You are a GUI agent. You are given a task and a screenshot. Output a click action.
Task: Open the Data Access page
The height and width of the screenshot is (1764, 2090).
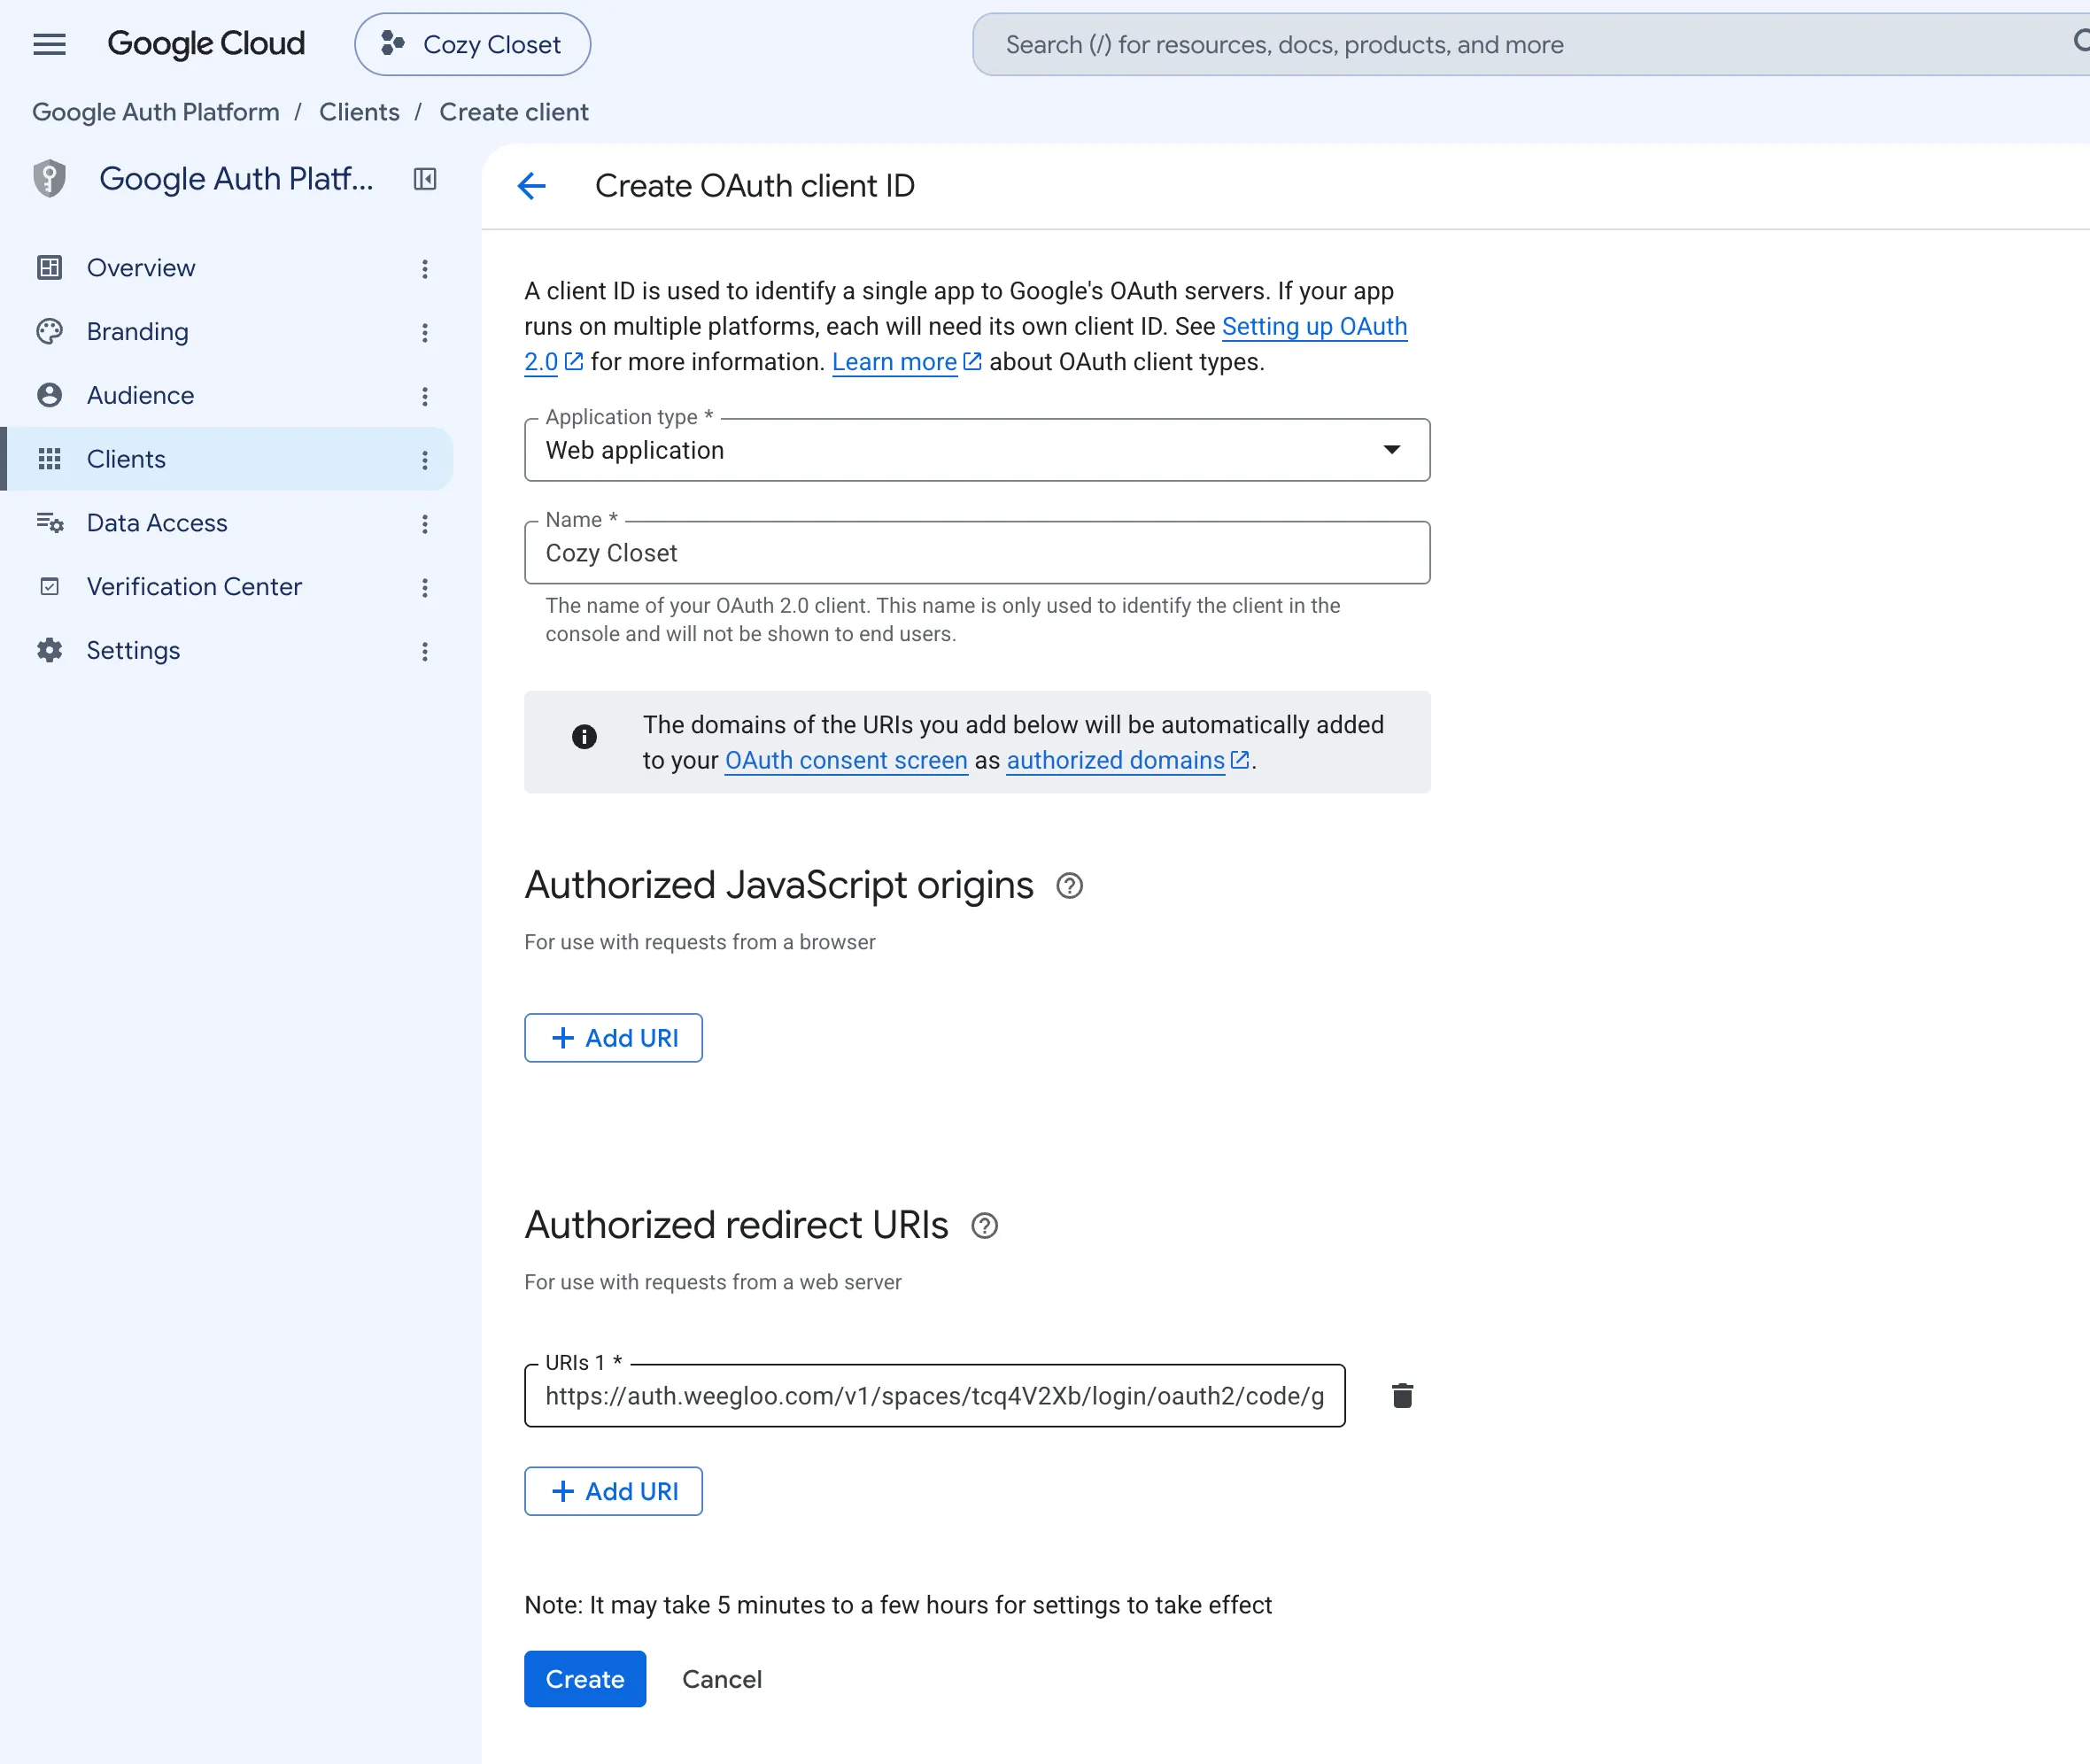coord(157,523)
